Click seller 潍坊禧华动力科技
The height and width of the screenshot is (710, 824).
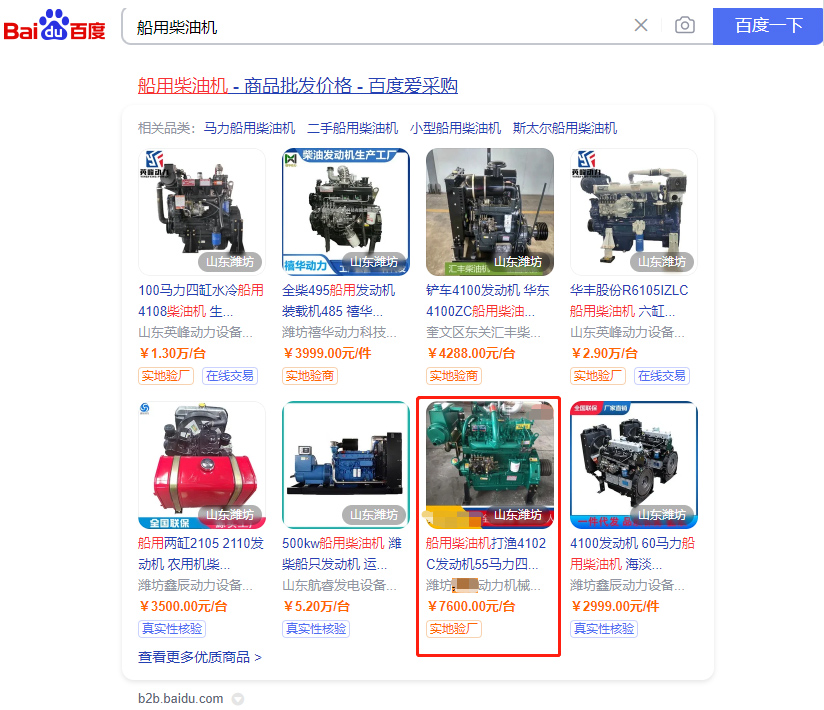[x=339, y=332]
